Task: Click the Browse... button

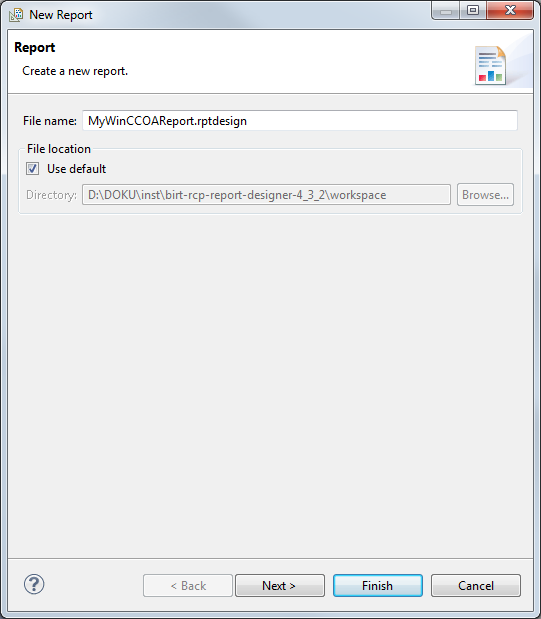Action: pos(485,195)
